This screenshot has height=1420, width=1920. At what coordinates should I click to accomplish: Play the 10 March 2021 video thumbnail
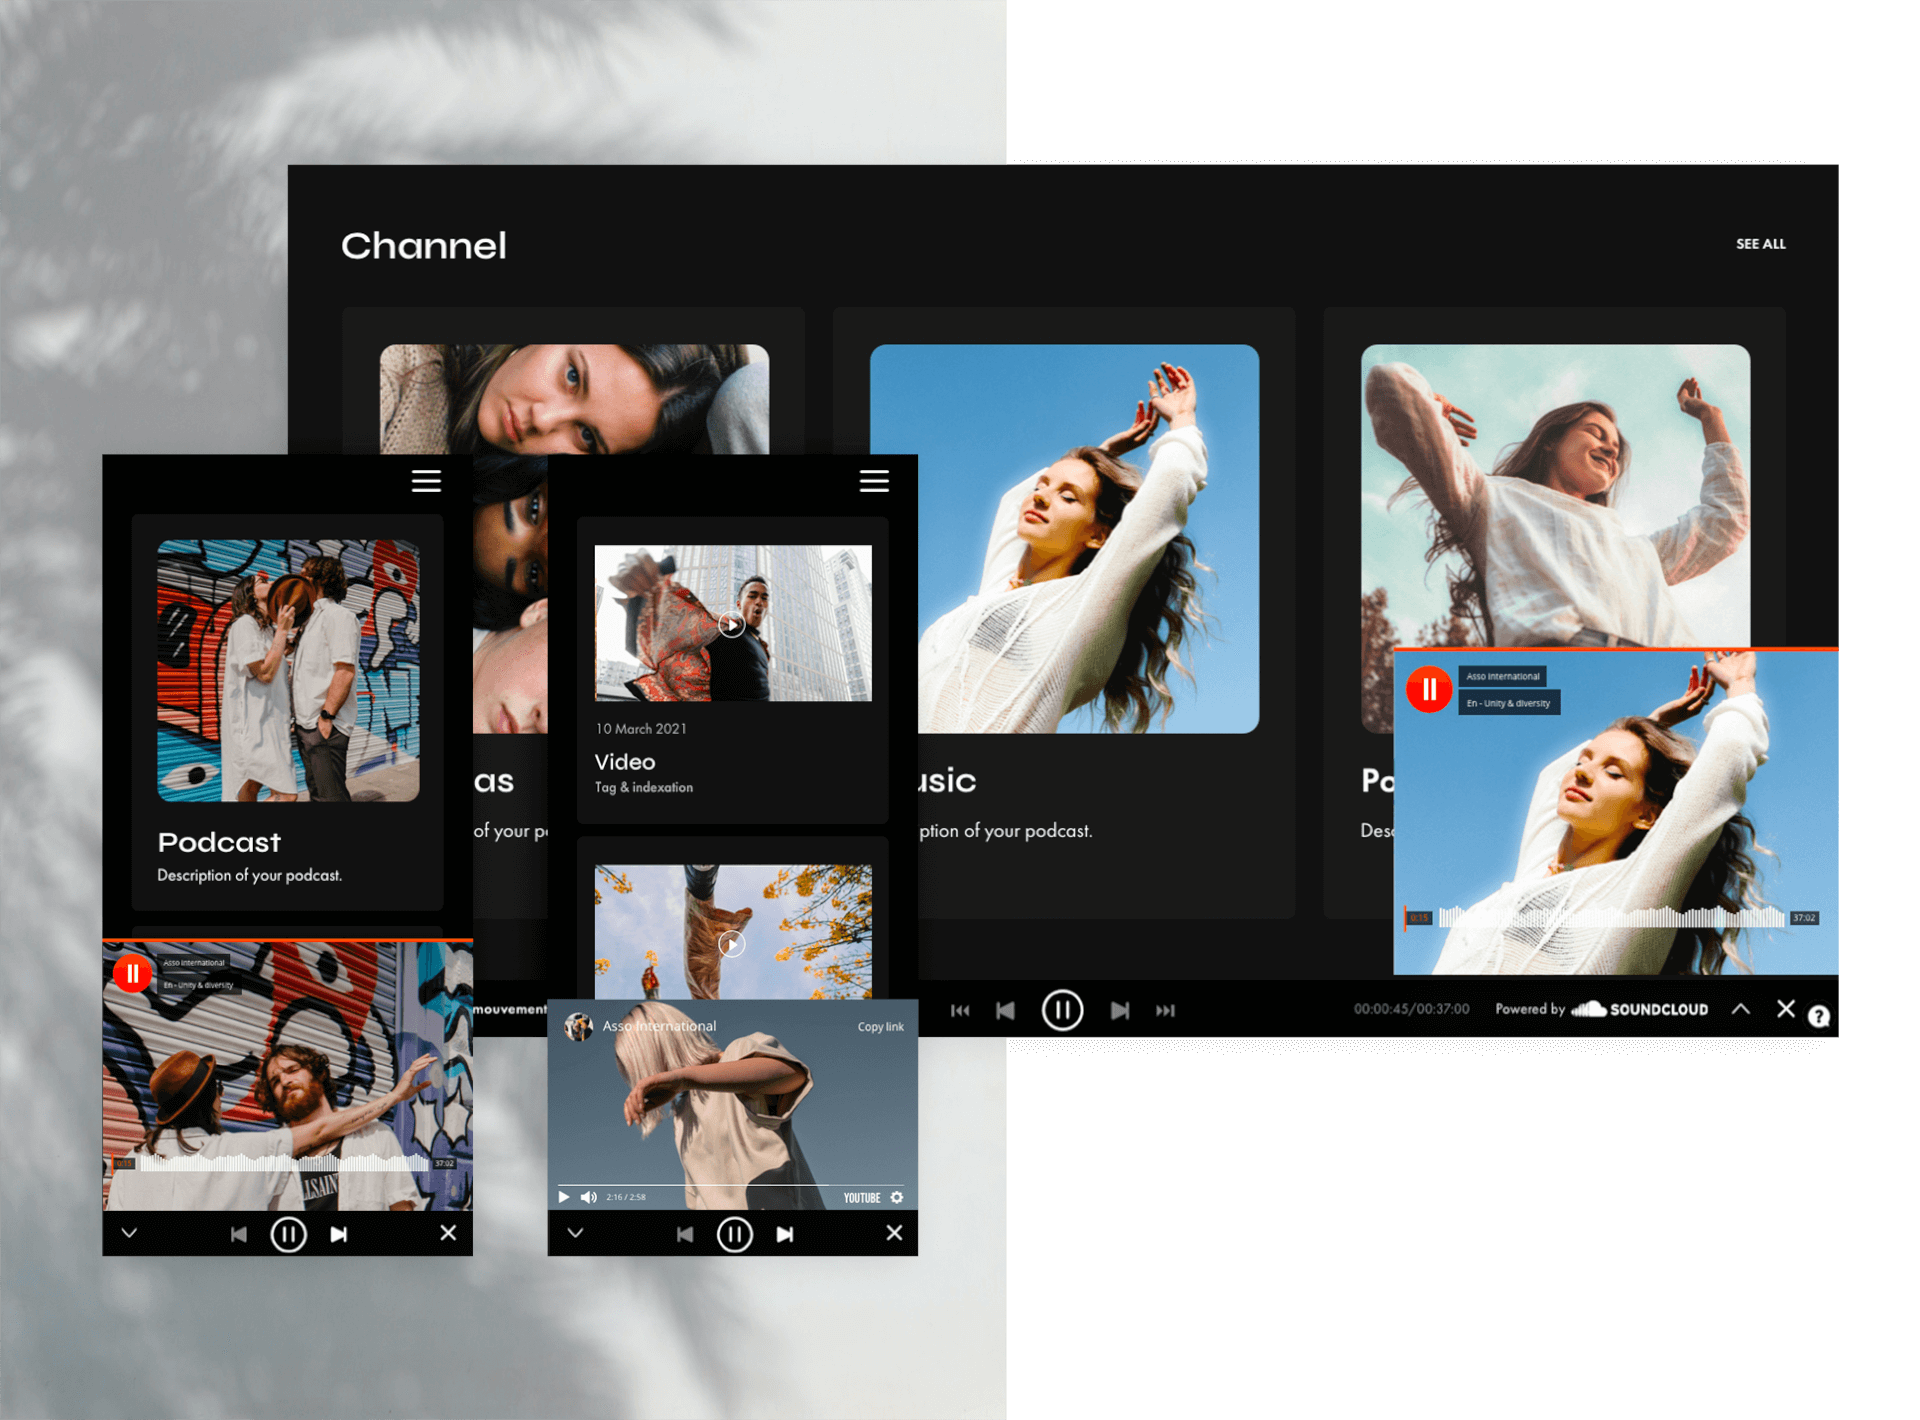[732, 625]
